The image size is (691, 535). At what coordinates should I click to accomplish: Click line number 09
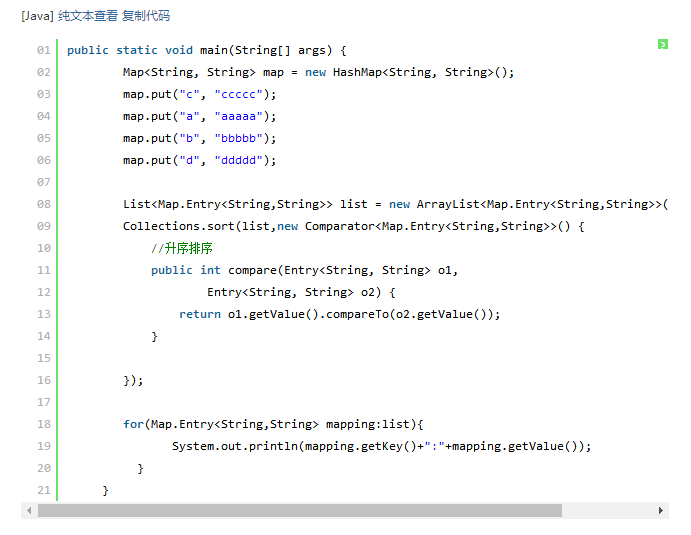(x=44, y=226)
